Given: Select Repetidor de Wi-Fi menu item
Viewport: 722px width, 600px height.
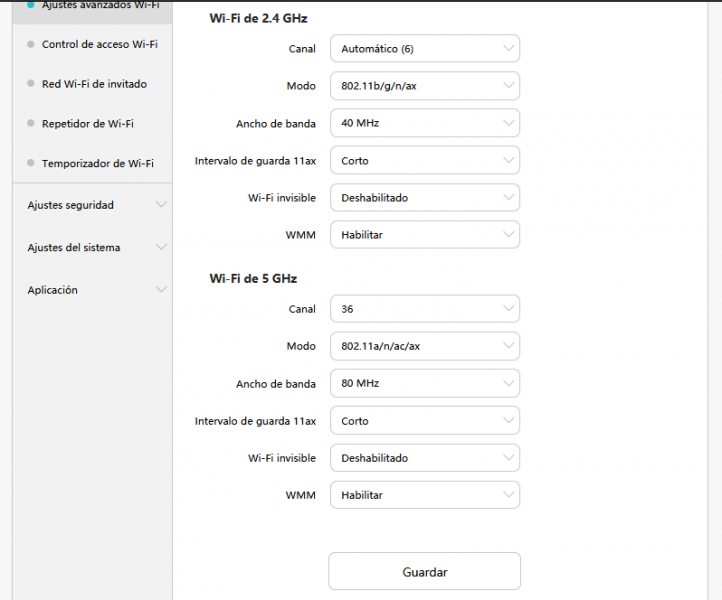Looking at the screenshot, I should tap(87, 124).
